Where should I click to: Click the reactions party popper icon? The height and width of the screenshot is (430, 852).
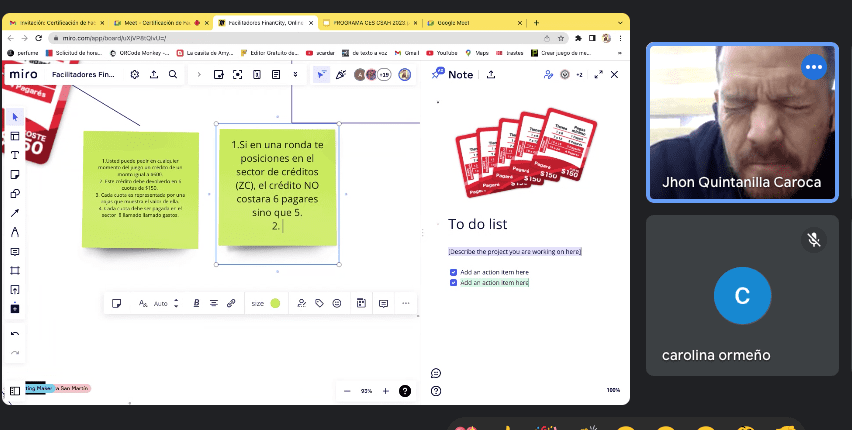click(x=341, y=74)
